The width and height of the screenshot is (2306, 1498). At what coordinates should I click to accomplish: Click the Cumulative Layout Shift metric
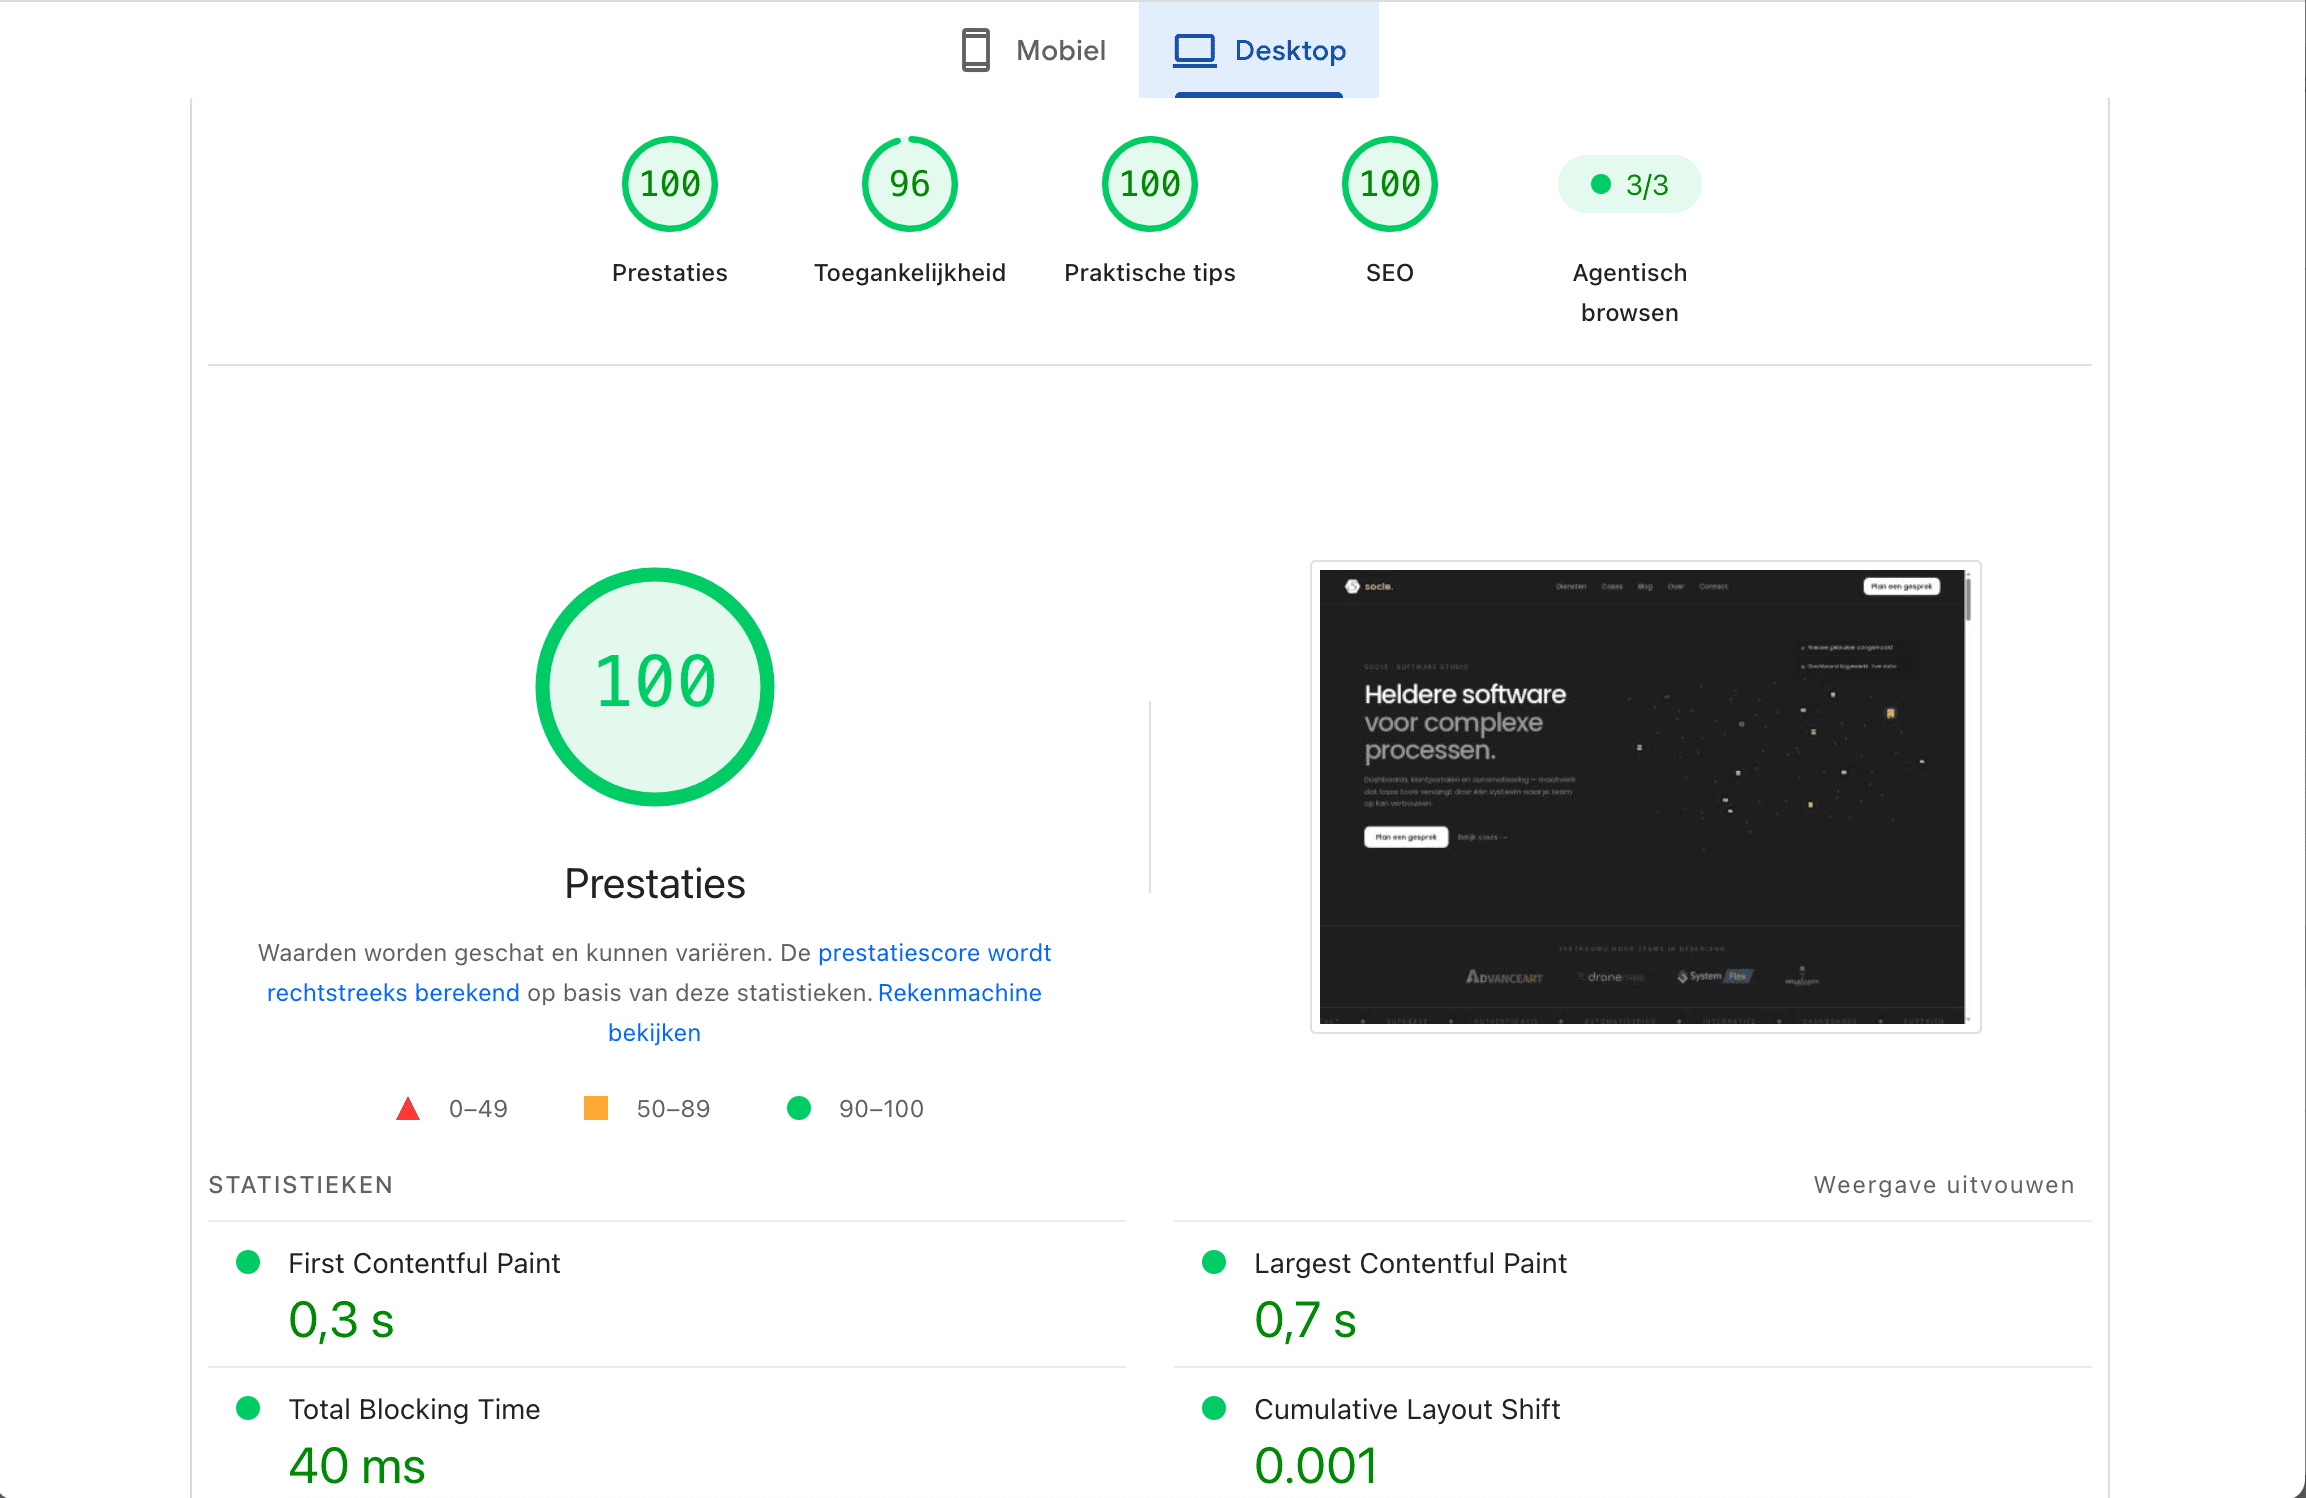(x=1633, y=1433)
